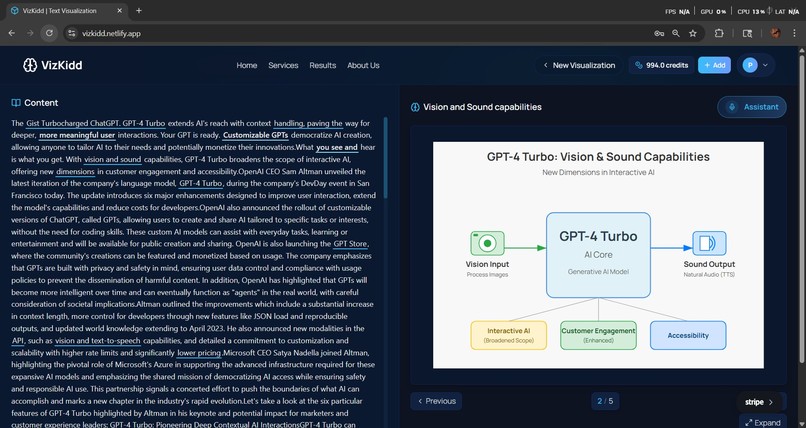Expand the user account dropdown chevron

(765, 65)
